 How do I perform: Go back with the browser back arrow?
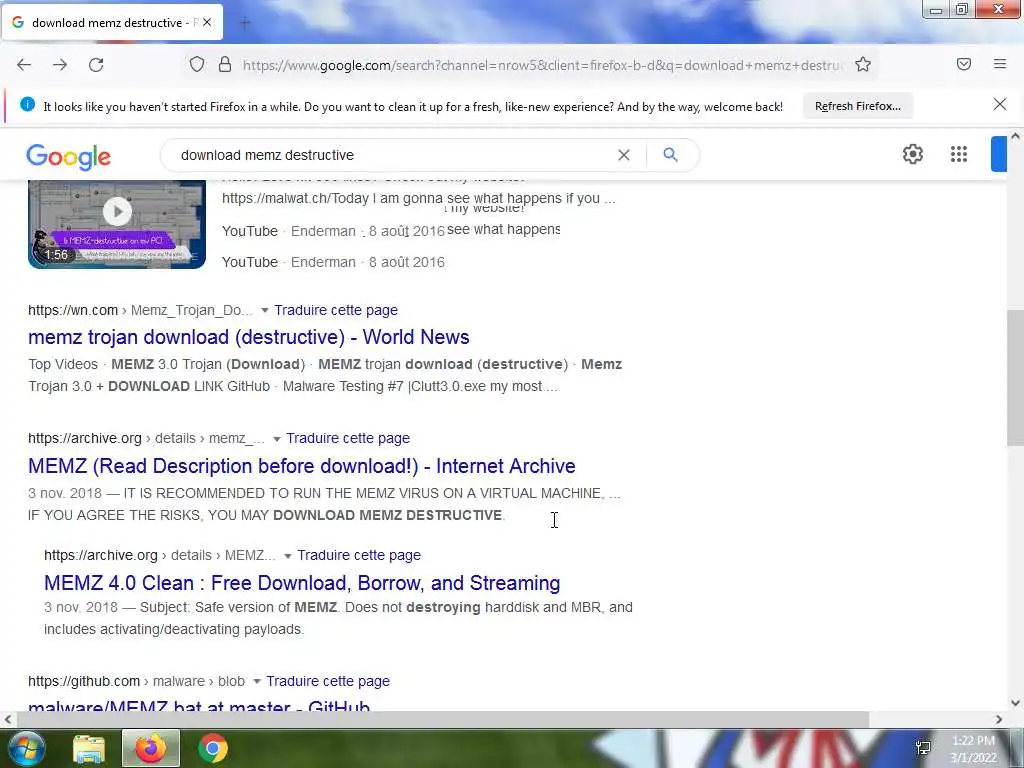24,65
